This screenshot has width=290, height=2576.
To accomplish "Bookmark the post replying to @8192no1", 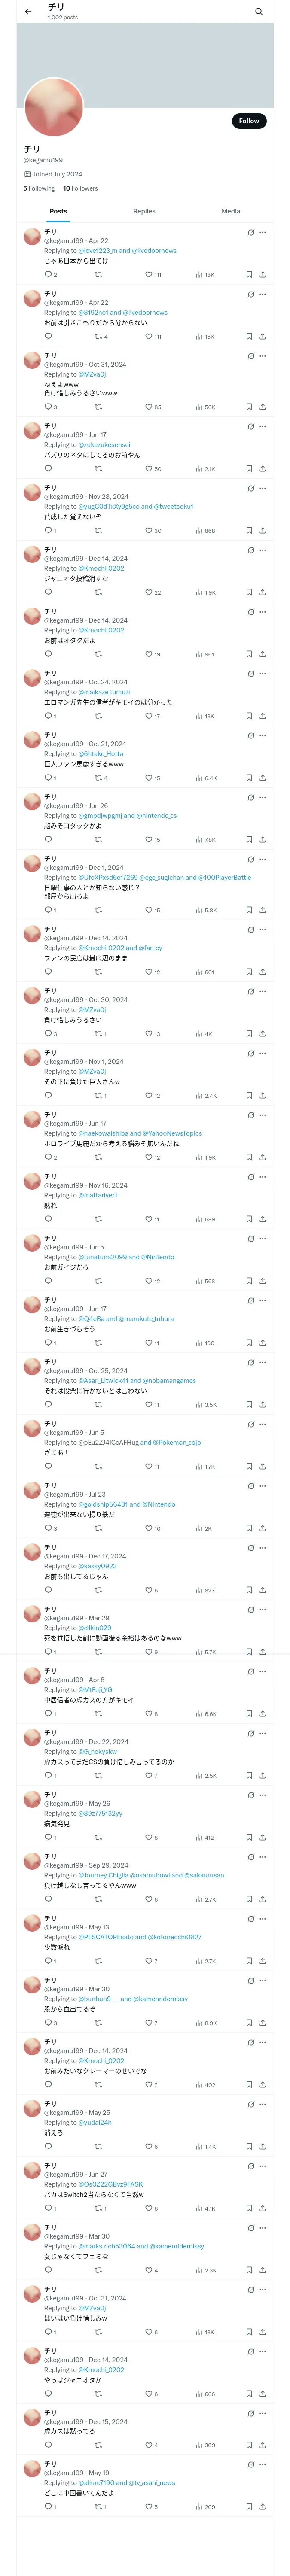I will [250, 336].
